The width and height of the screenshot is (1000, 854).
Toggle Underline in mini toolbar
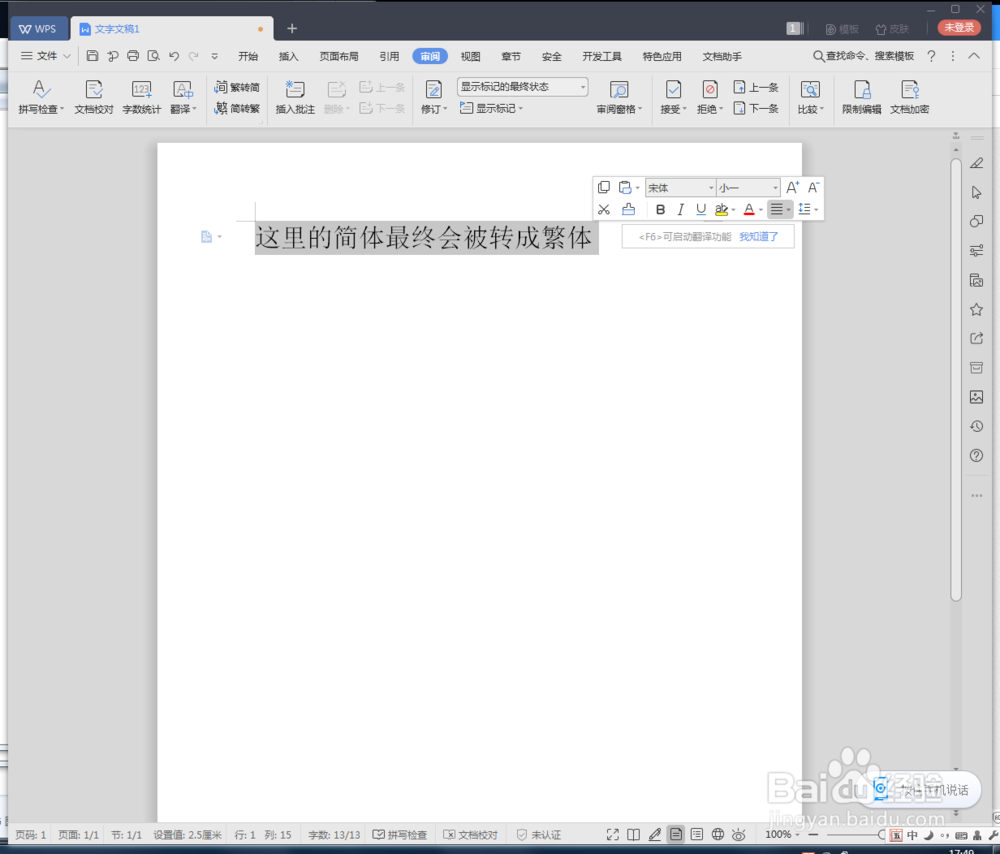pos(701,209)
